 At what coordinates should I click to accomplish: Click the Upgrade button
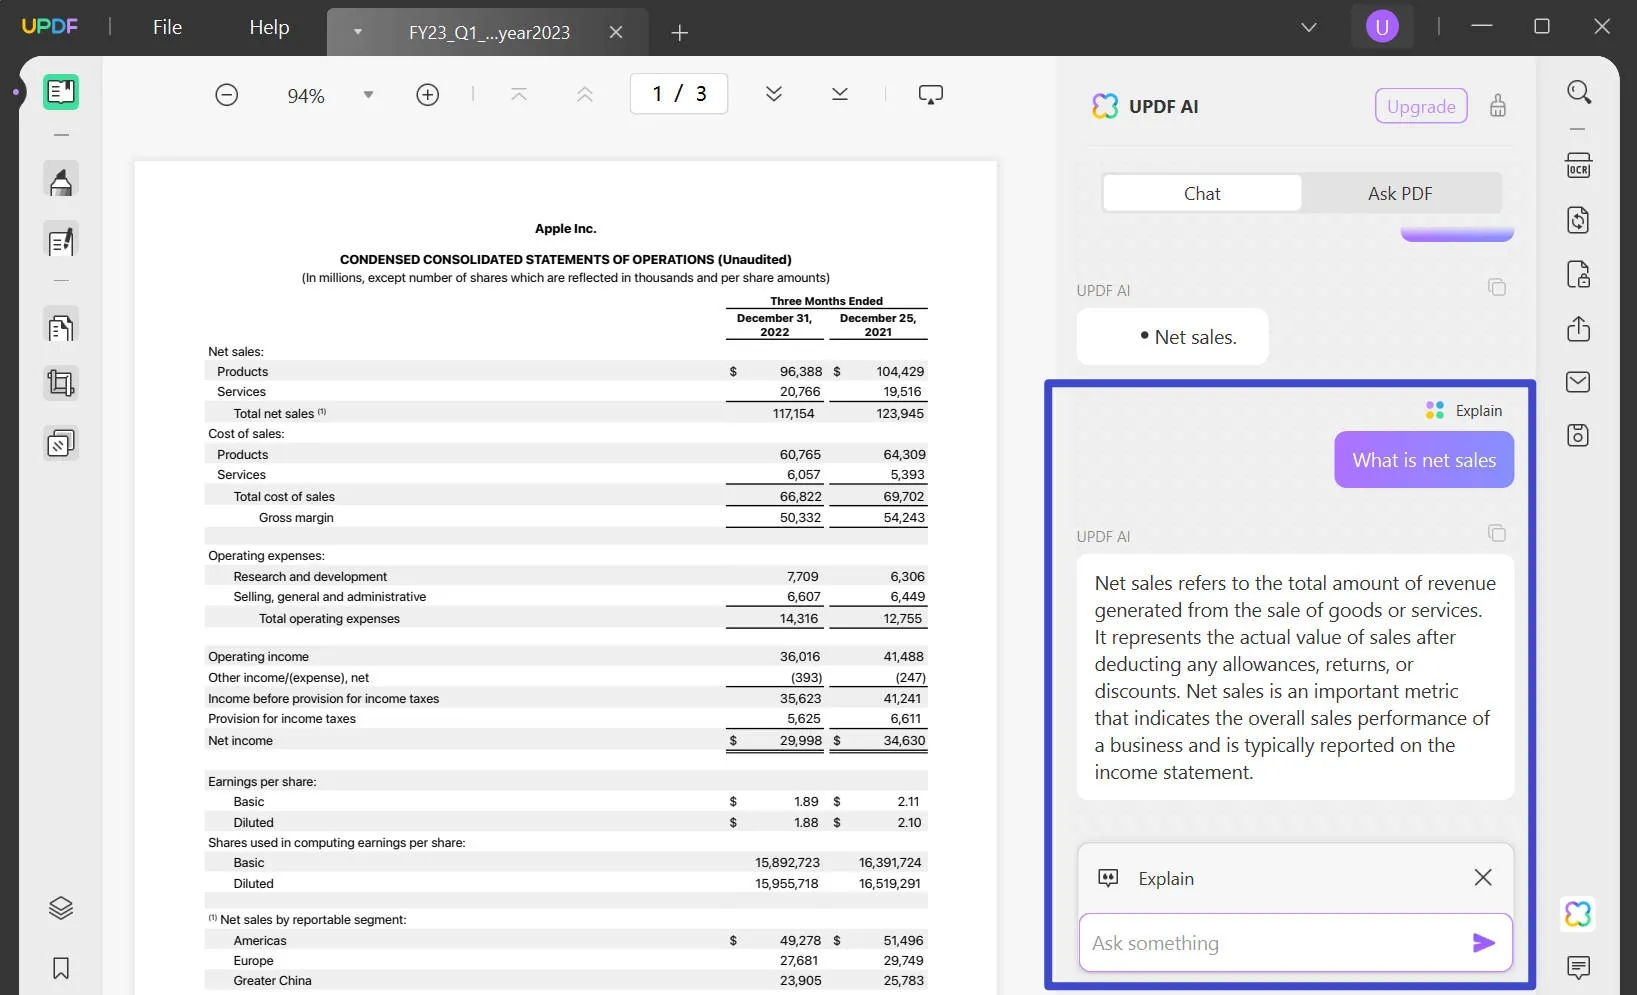(1420, 106)
